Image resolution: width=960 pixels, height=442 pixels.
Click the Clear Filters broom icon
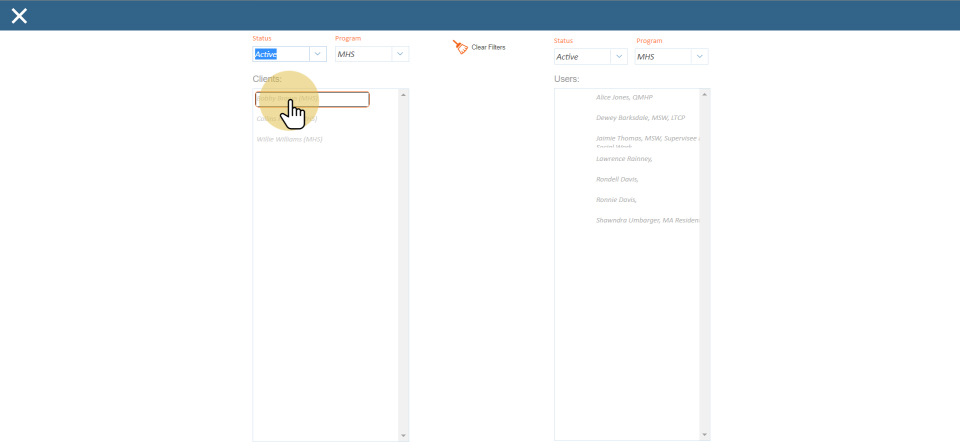pos(460,47)
